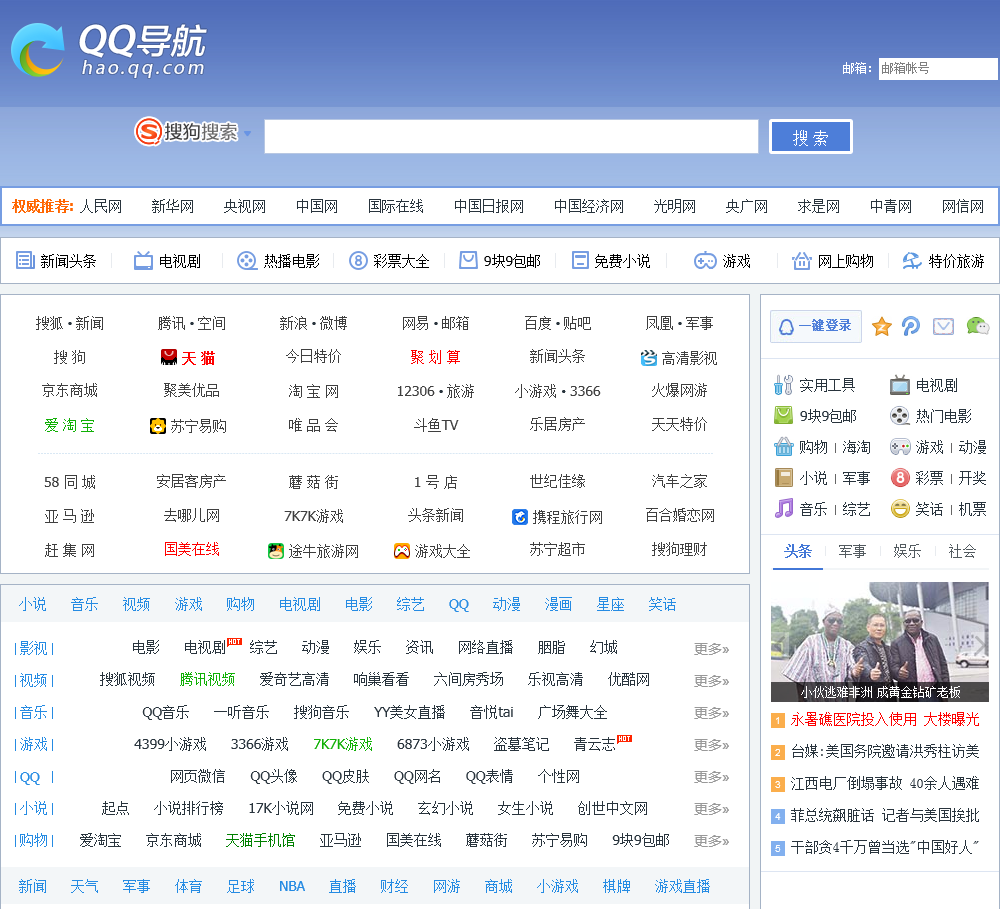Viewport: 1000px width, 909px height.
Task: Switch to the 娱乐 news tab
Action: pyautogui.click(x=908, y=551)
